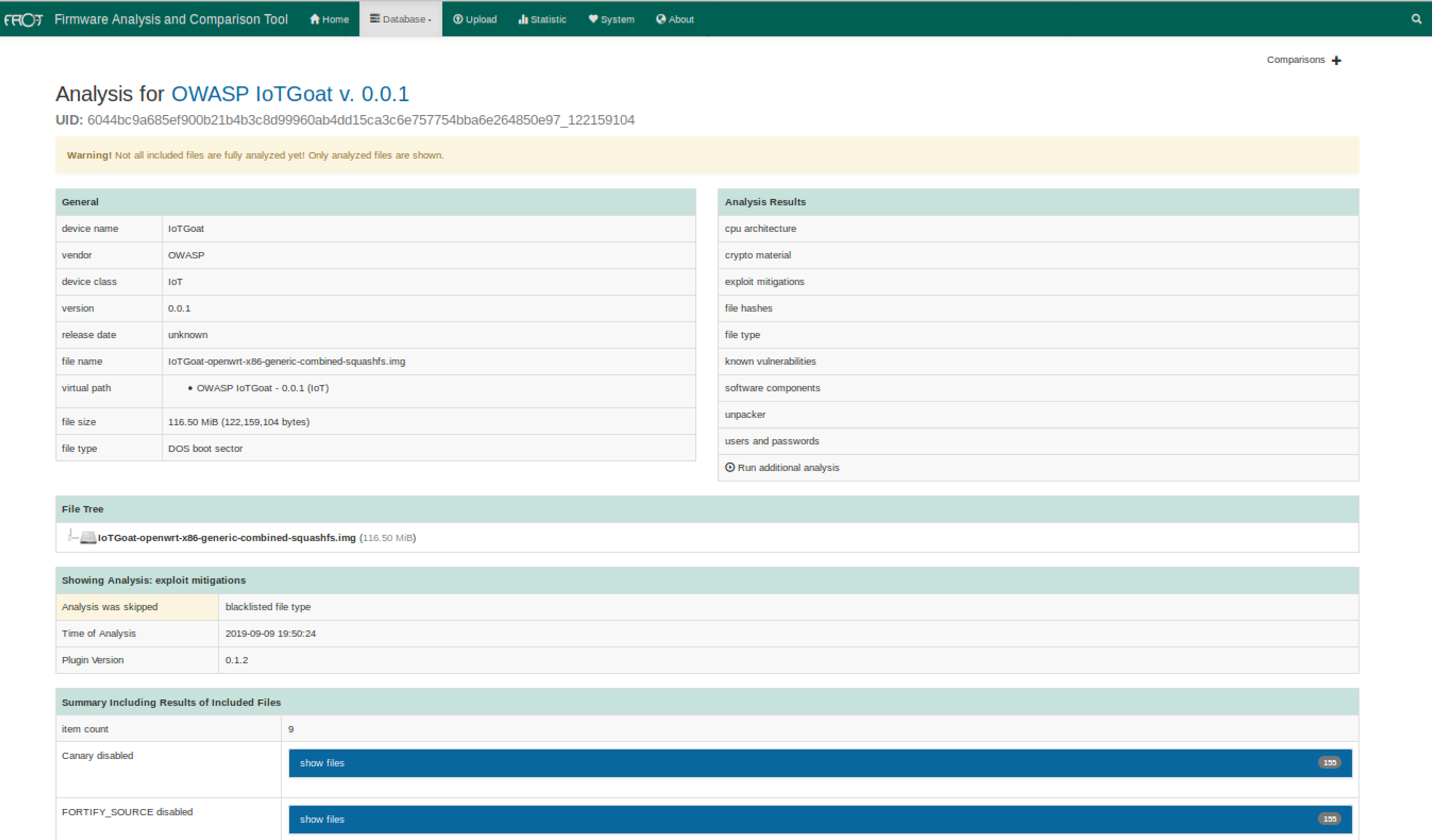Select exploit mitigations analysis result

pos(1038,282)
